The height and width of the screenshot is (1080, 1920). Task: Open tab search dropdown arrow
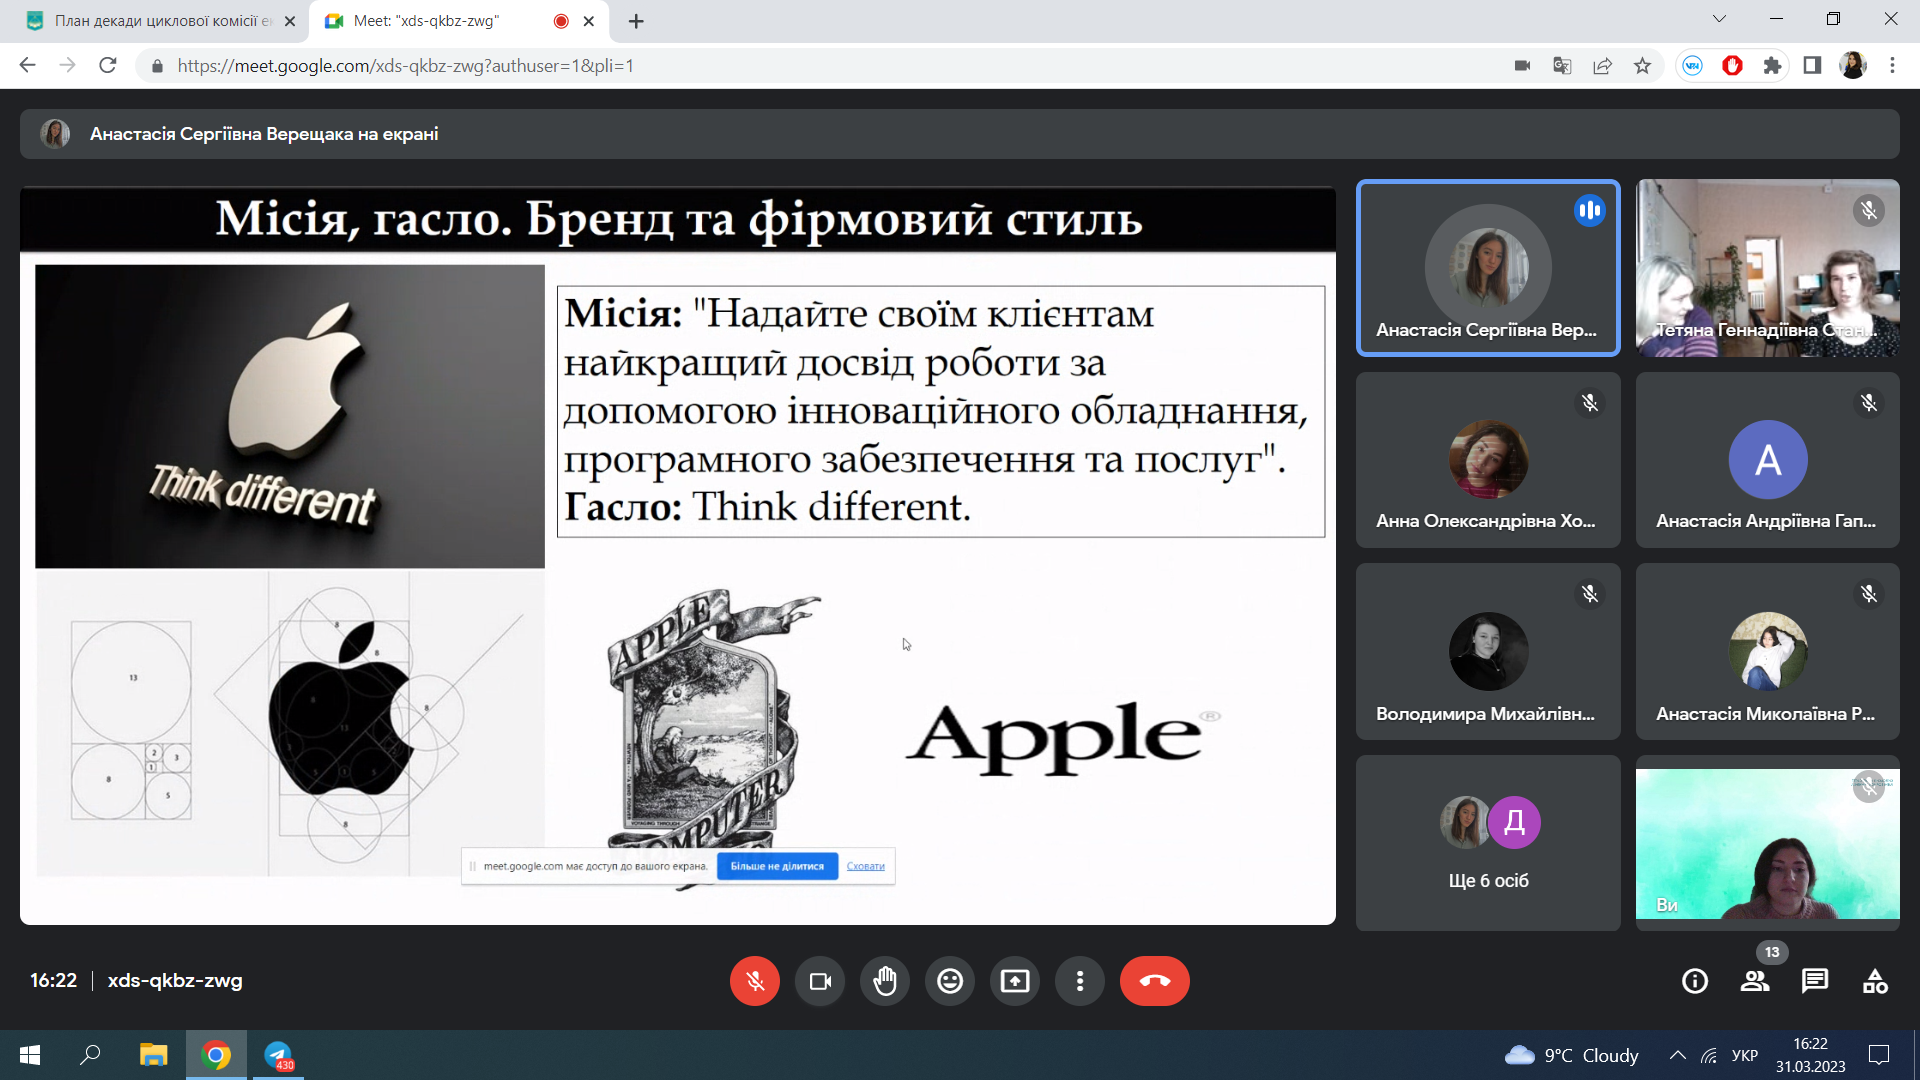click(x=1719, y=19)
